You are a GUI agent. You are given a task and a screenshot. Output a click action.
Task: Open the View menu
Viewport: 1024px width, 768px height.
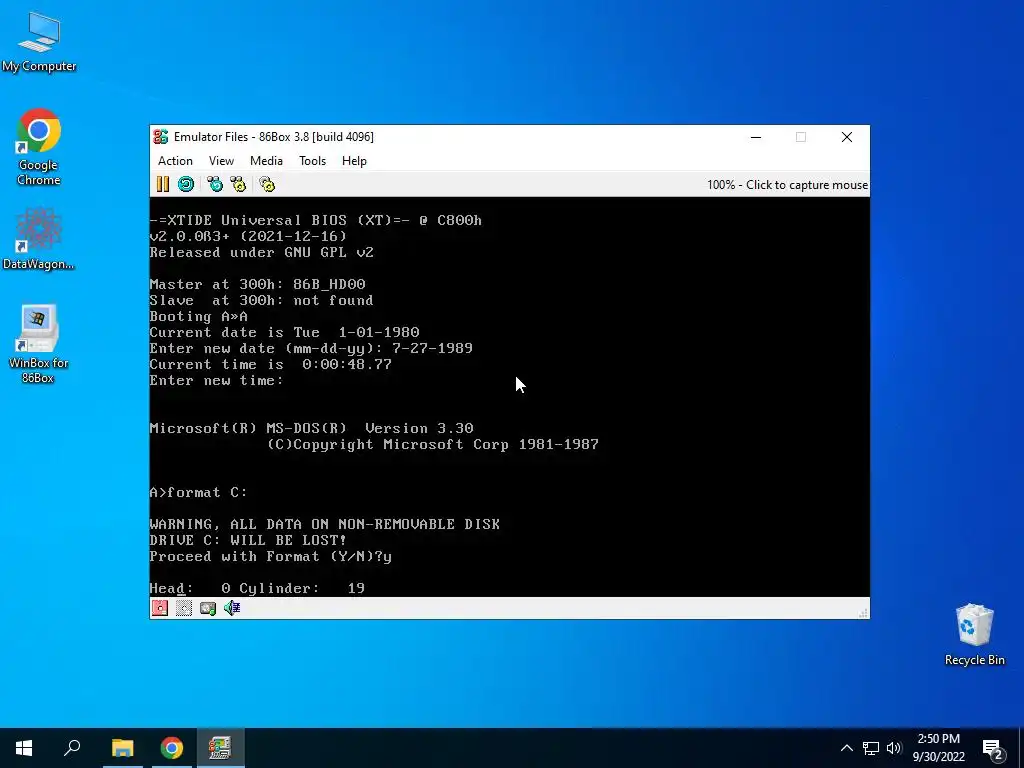pos(221,161)
